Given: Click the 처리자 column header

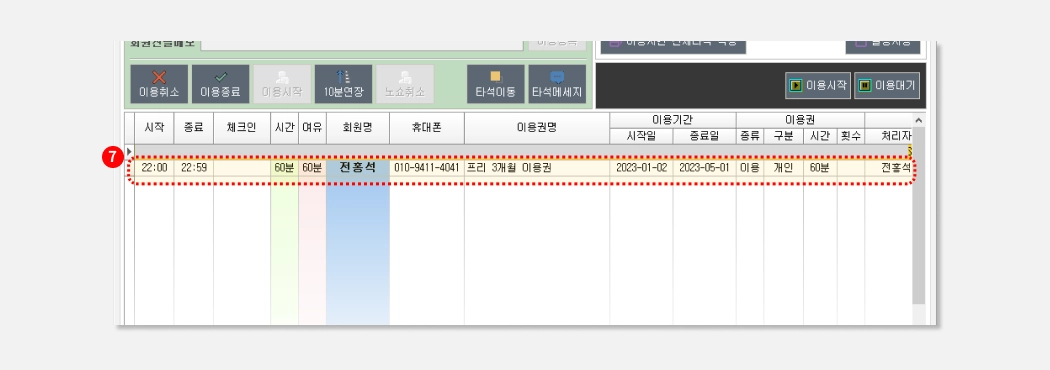Looking at the screenshot, I should (x=889, y=136).
